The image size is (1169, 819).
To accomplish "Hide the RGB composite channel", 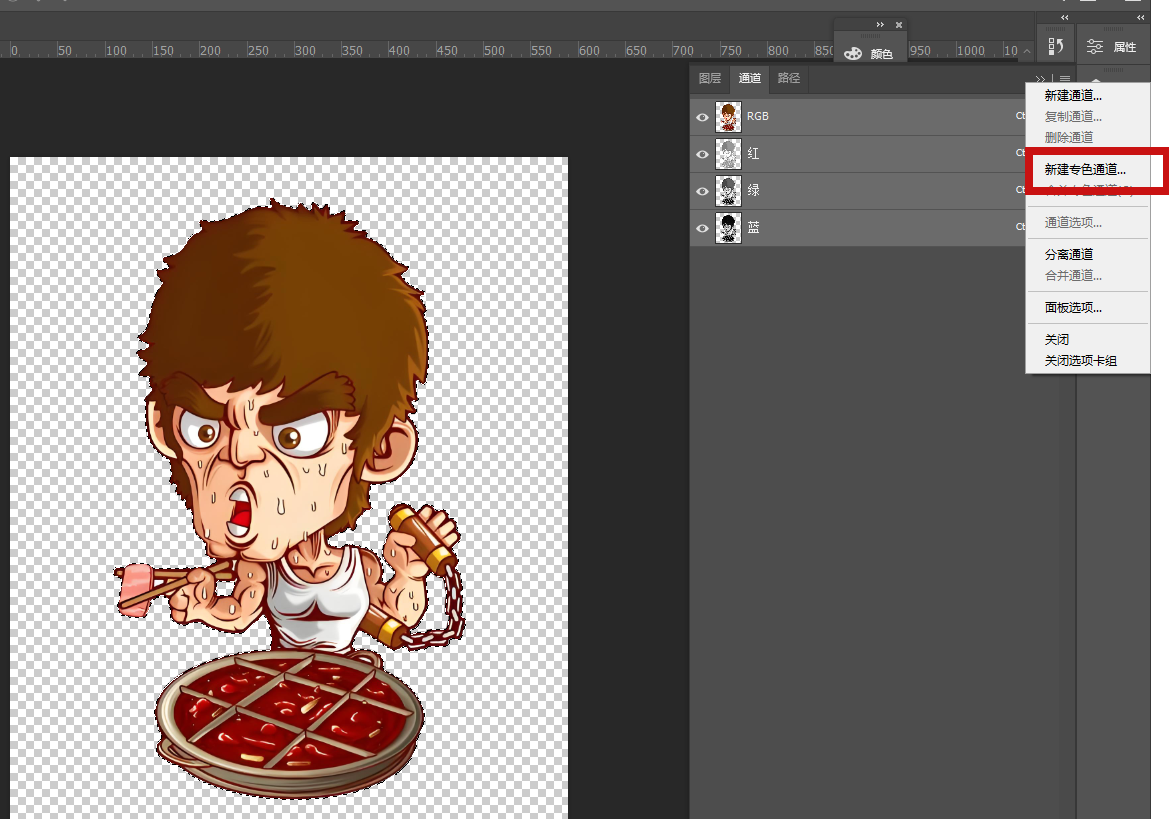I will [x=702, y=117].
